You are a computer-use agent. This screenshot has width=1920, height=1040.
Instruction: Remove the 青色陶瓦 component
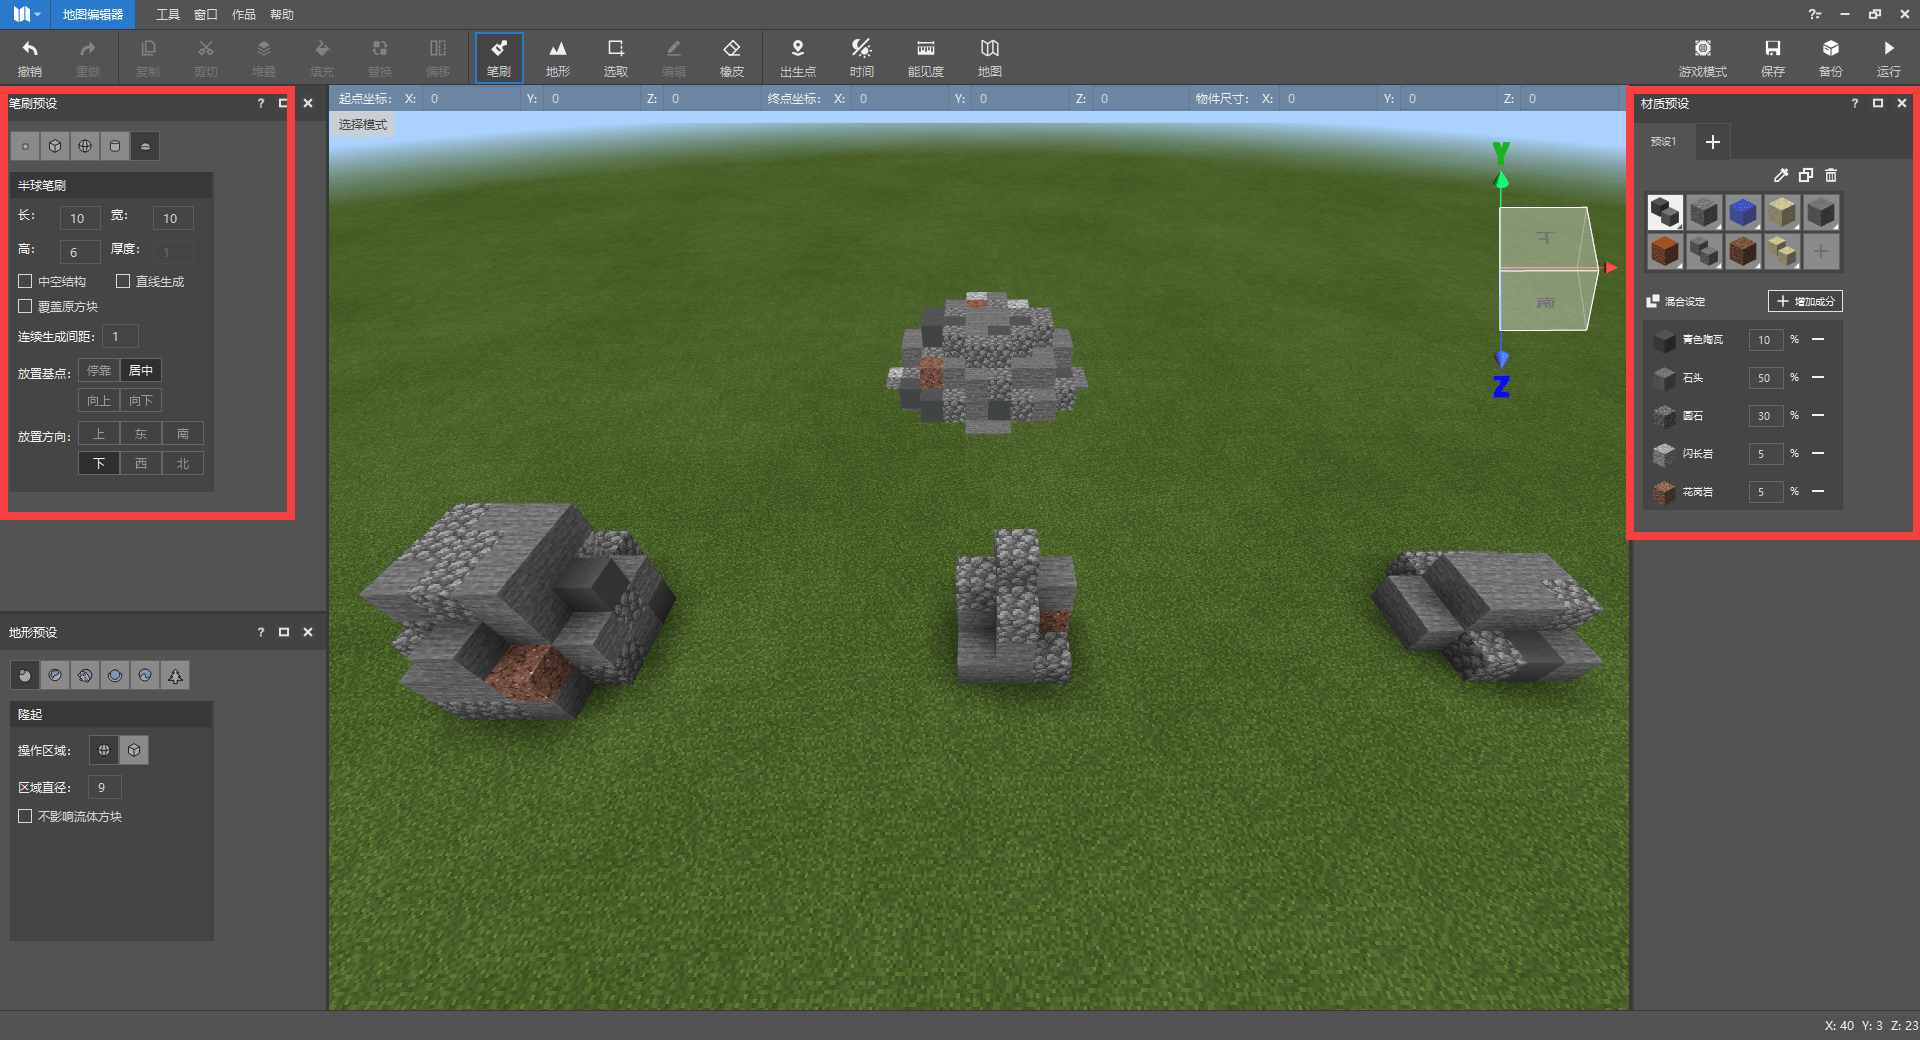tap(1818, 340)
